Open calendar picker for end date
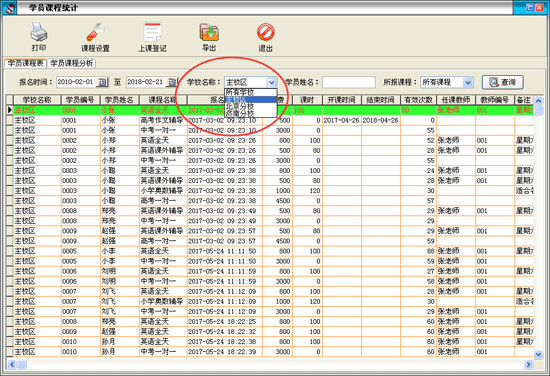Screen dimensions: 550x376 (x=172, y=82)
